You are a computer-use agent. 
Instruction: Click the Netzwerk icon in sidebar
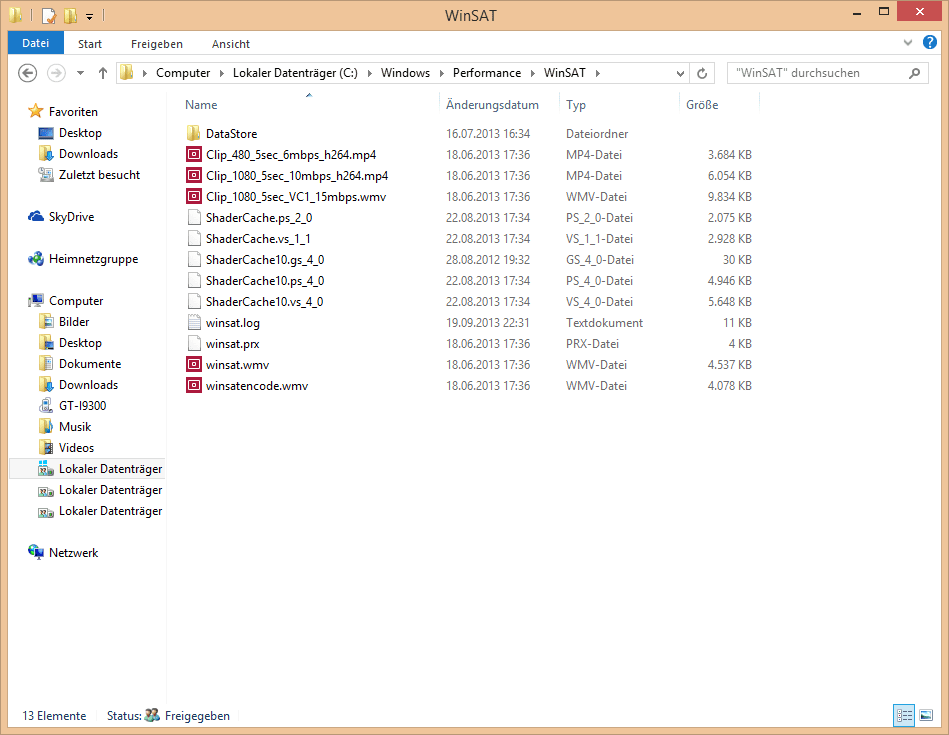pyautogui.click(x=36, y=552)
